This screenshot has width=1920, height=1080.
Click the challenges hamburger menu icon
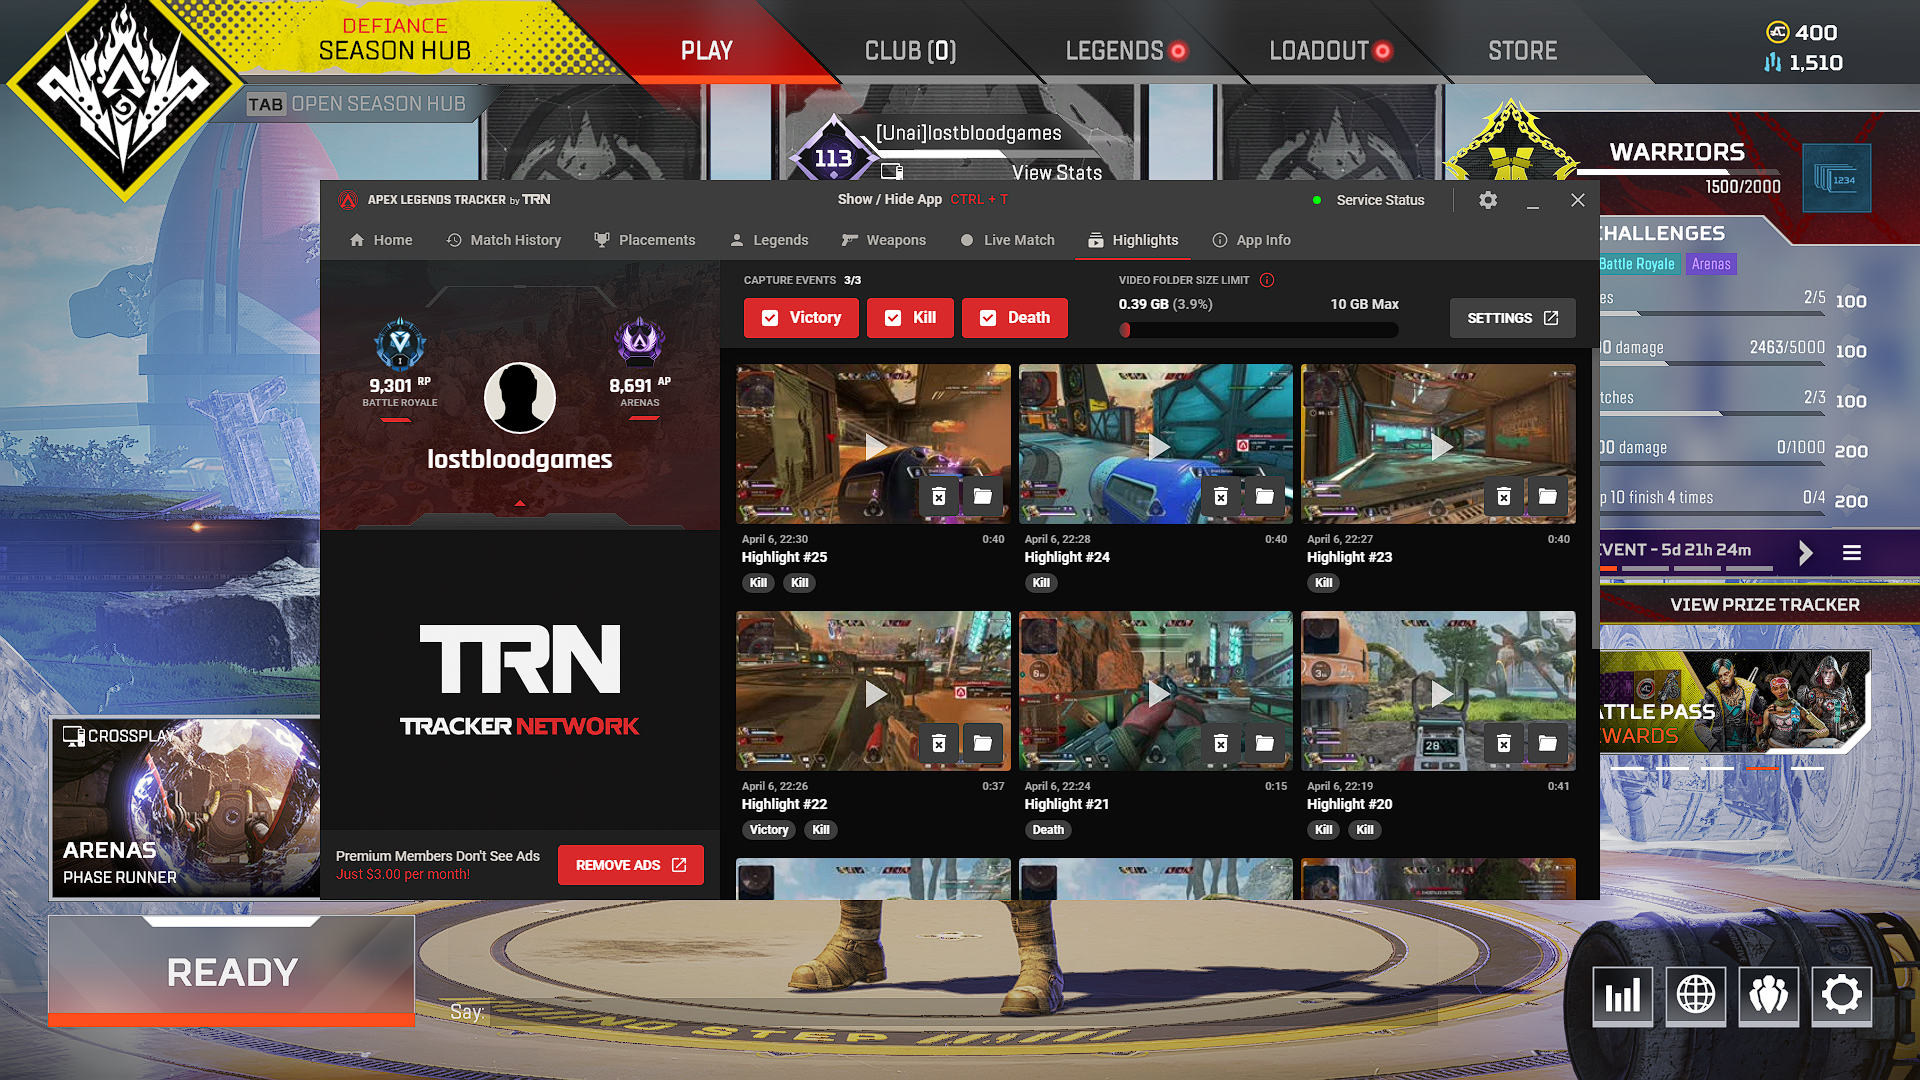pyautogui.click(x=1852, y=552)
